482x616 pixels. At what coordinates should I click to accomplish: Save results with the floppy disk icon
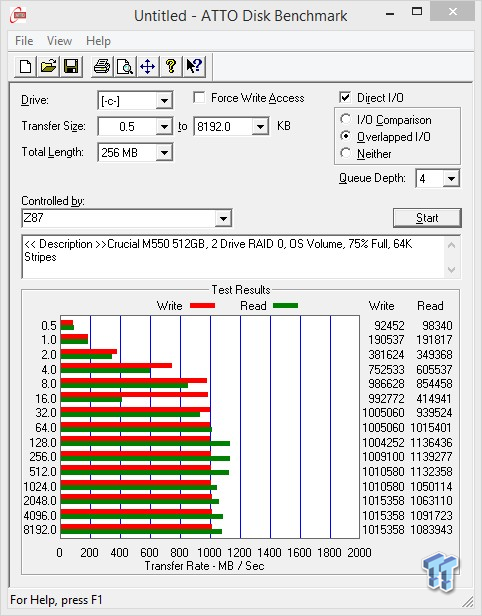click(71, 66)
